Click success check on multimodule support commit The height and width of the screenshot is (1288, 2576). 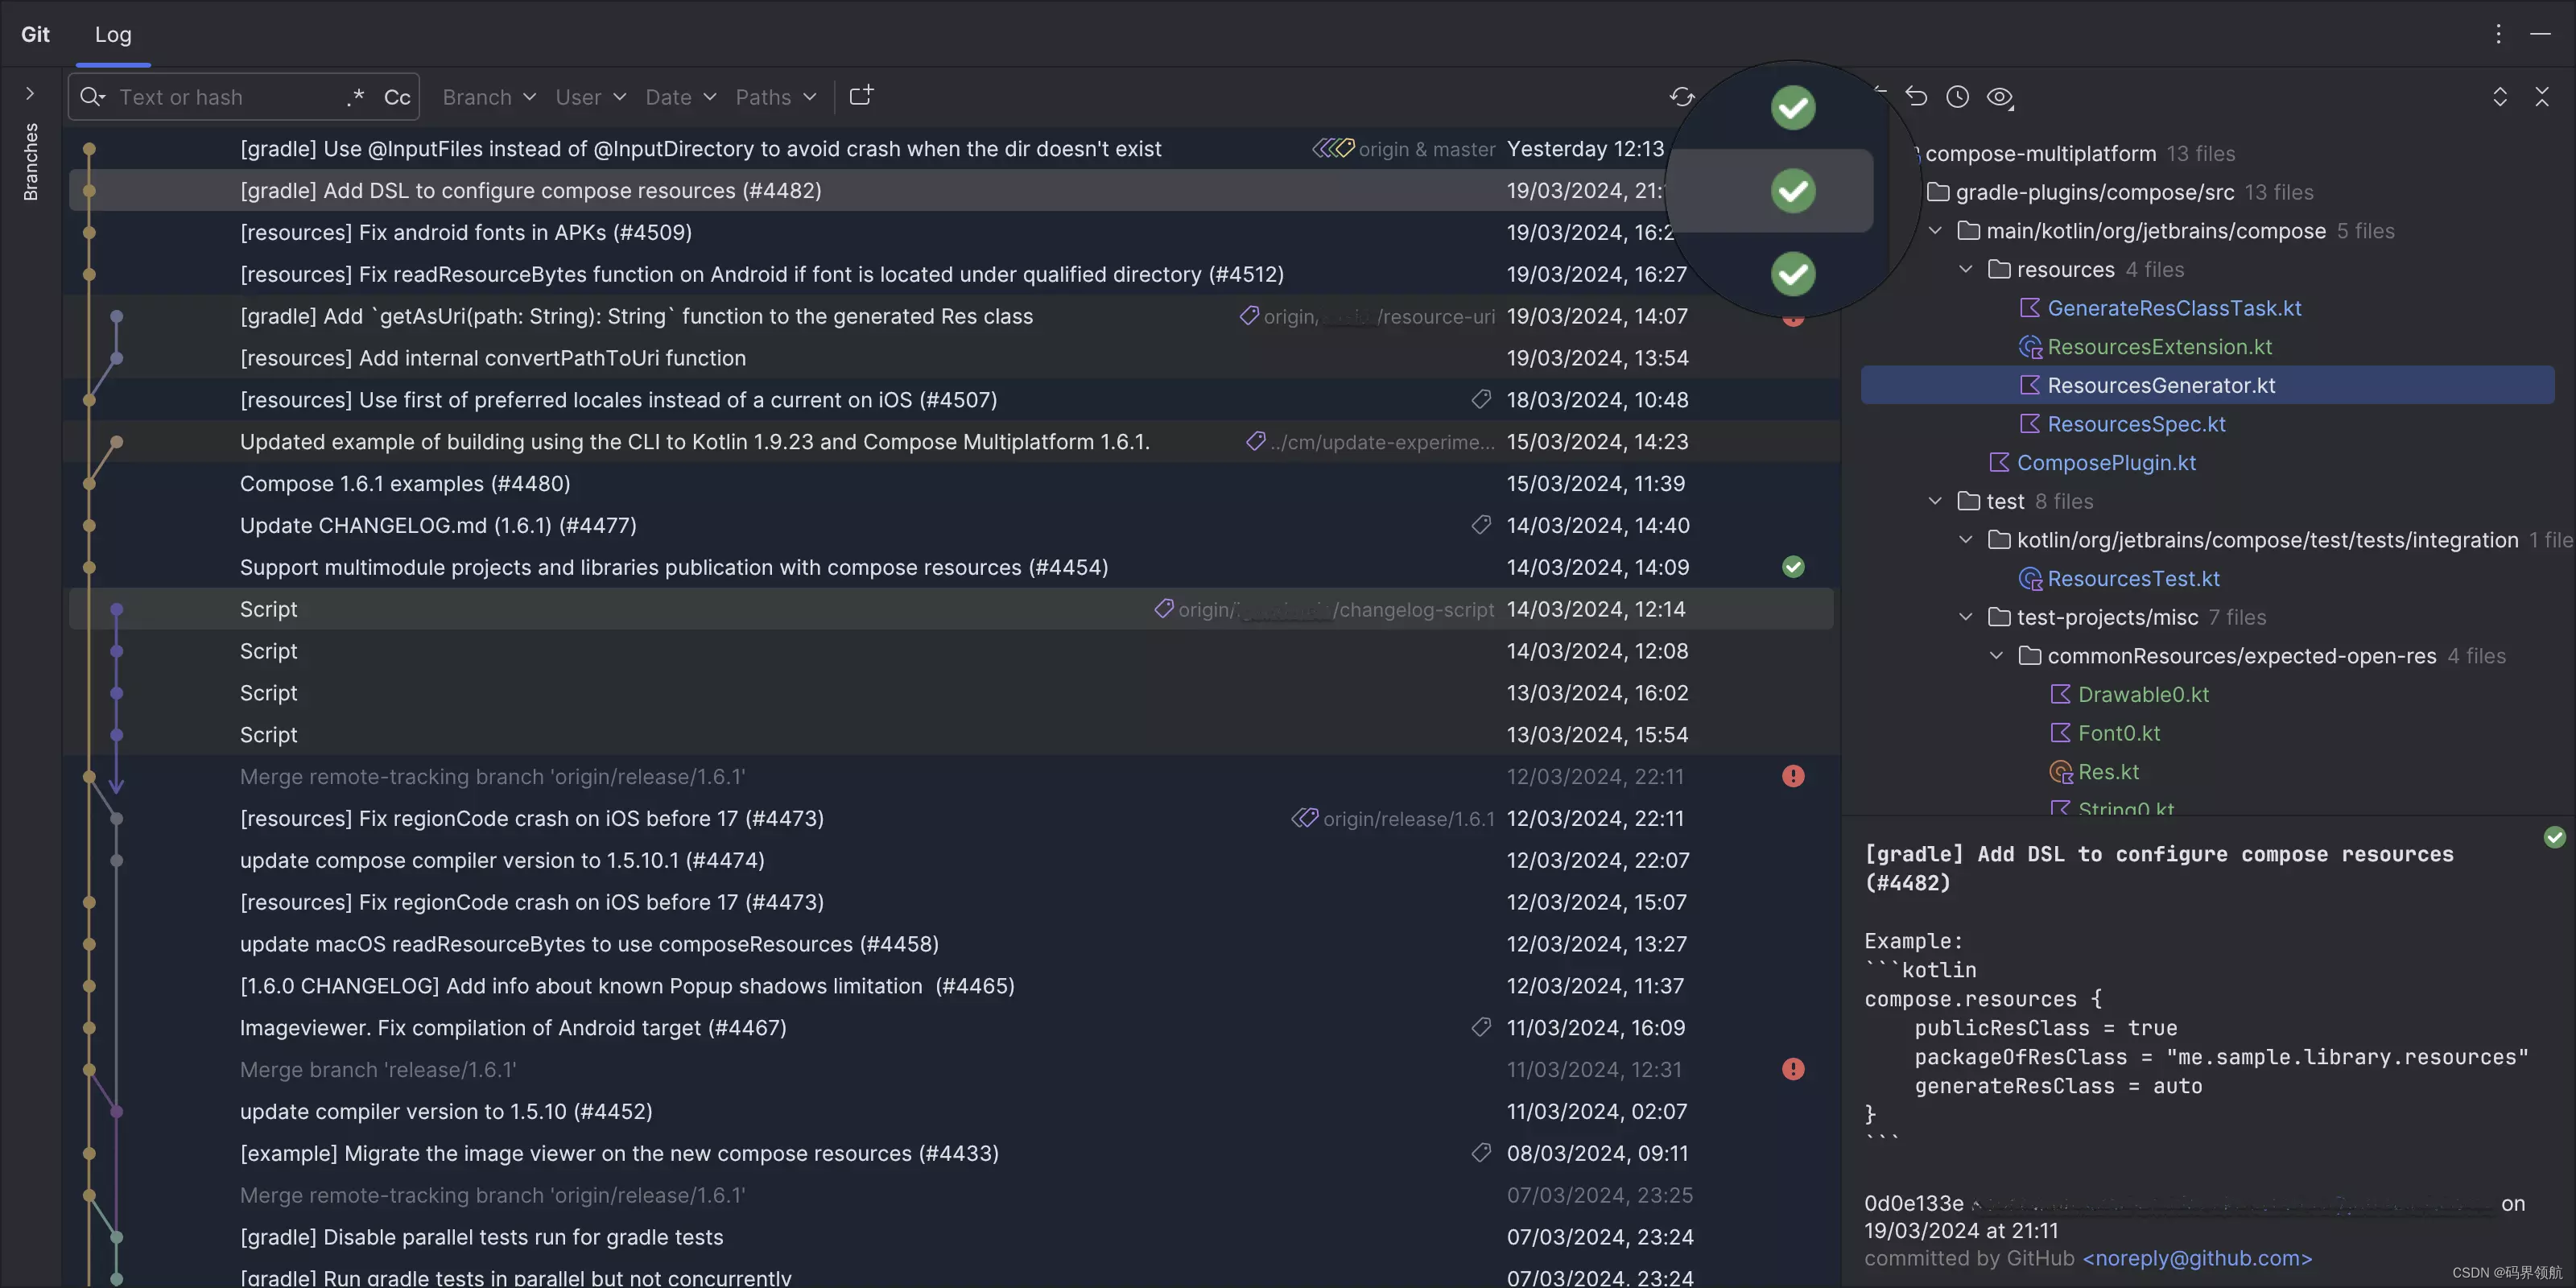click(x=1793, y=567)
